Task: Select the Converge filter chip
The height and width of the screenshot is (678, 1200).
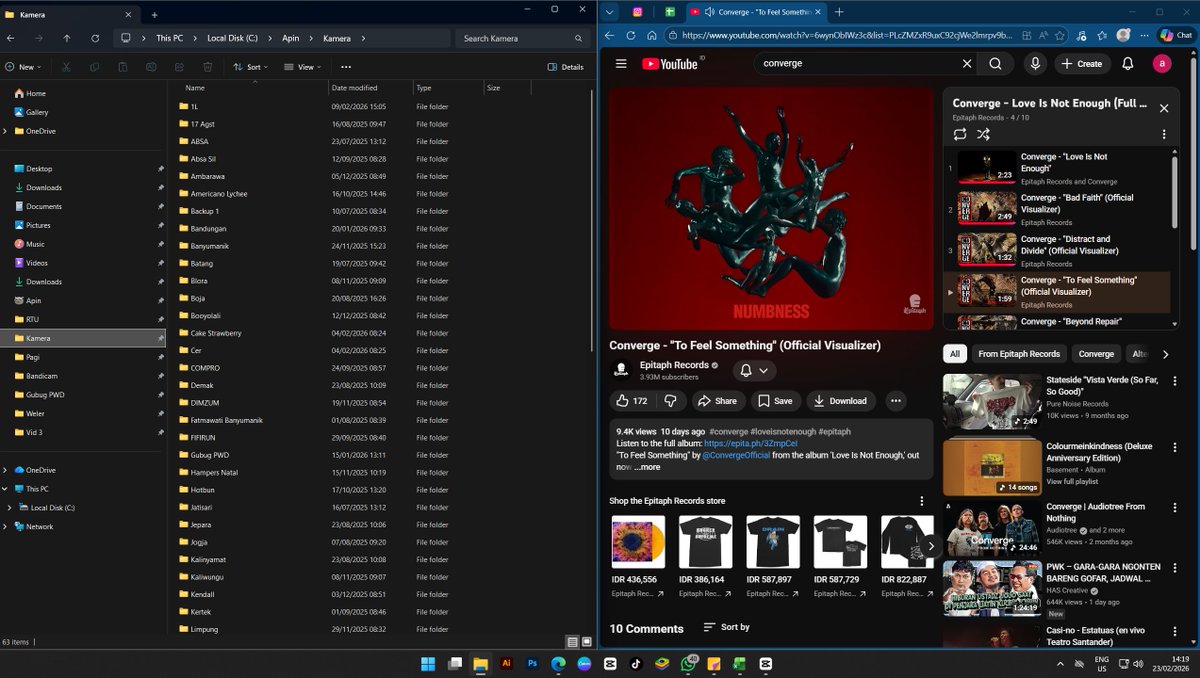Action: (1096, 354)
